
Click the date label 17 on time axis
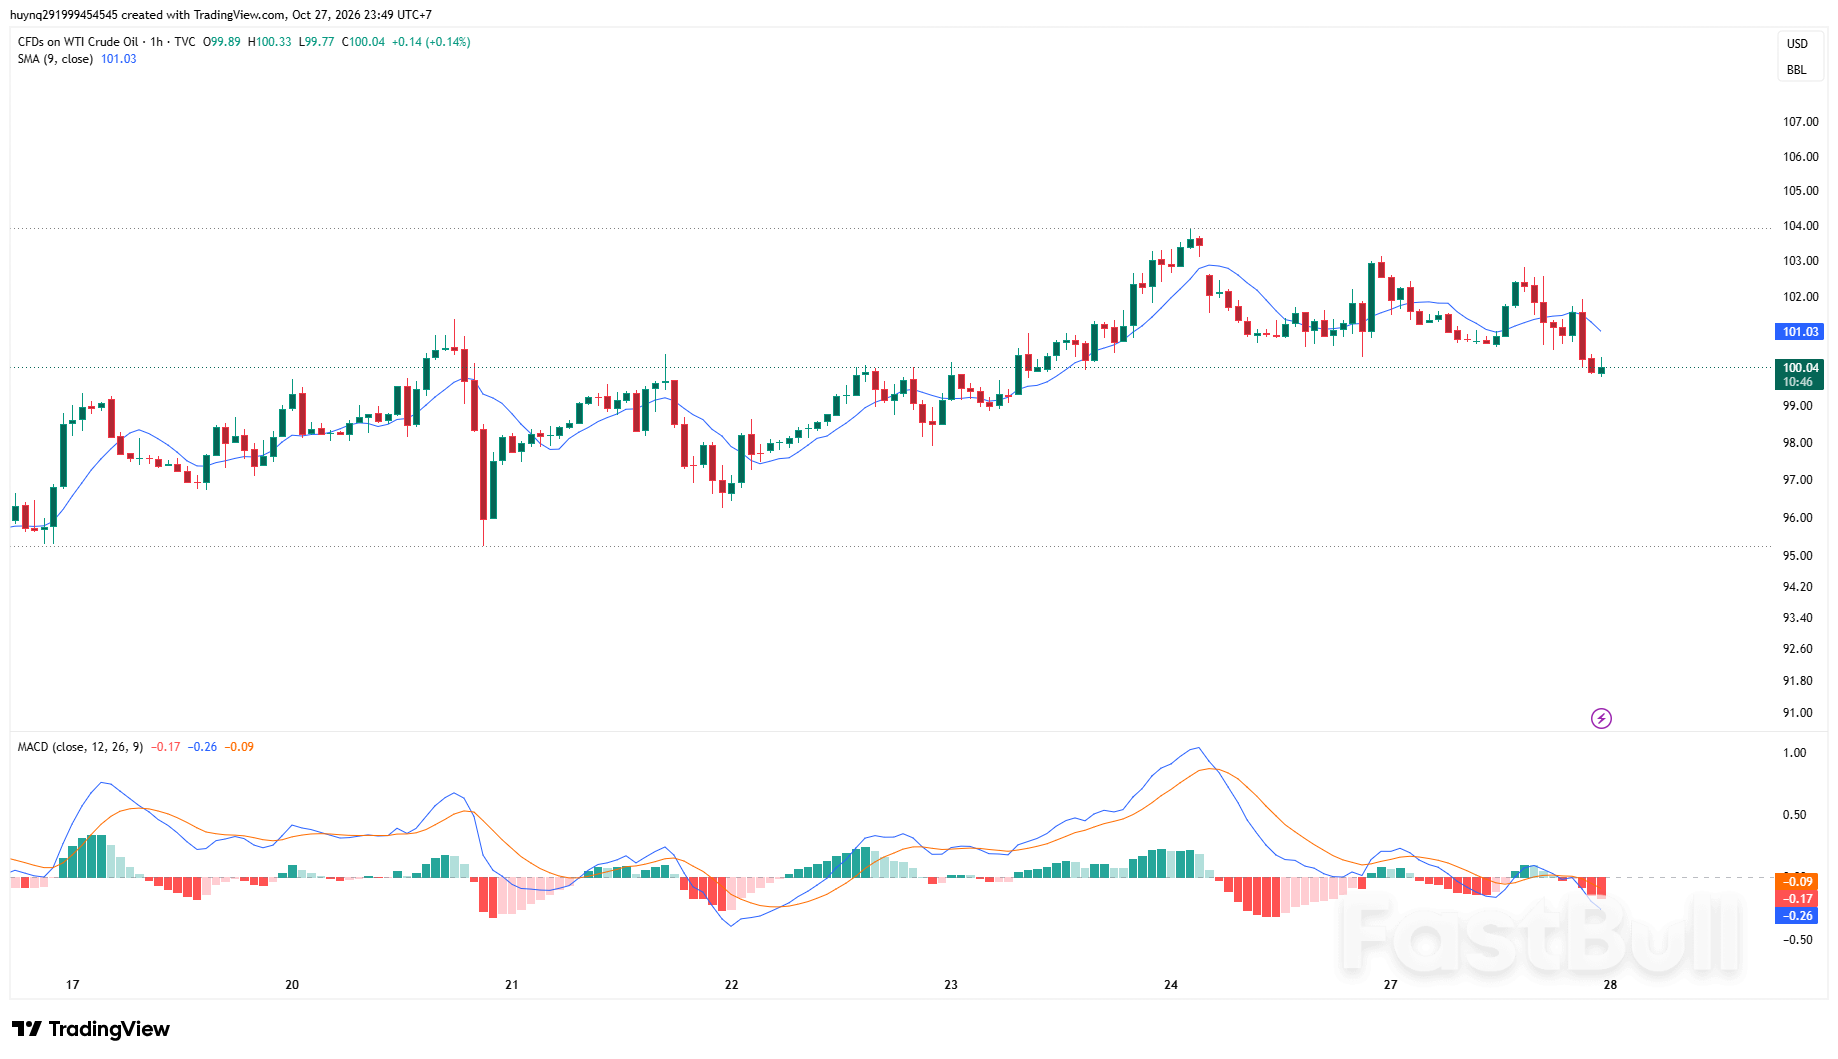coord(73,985)
